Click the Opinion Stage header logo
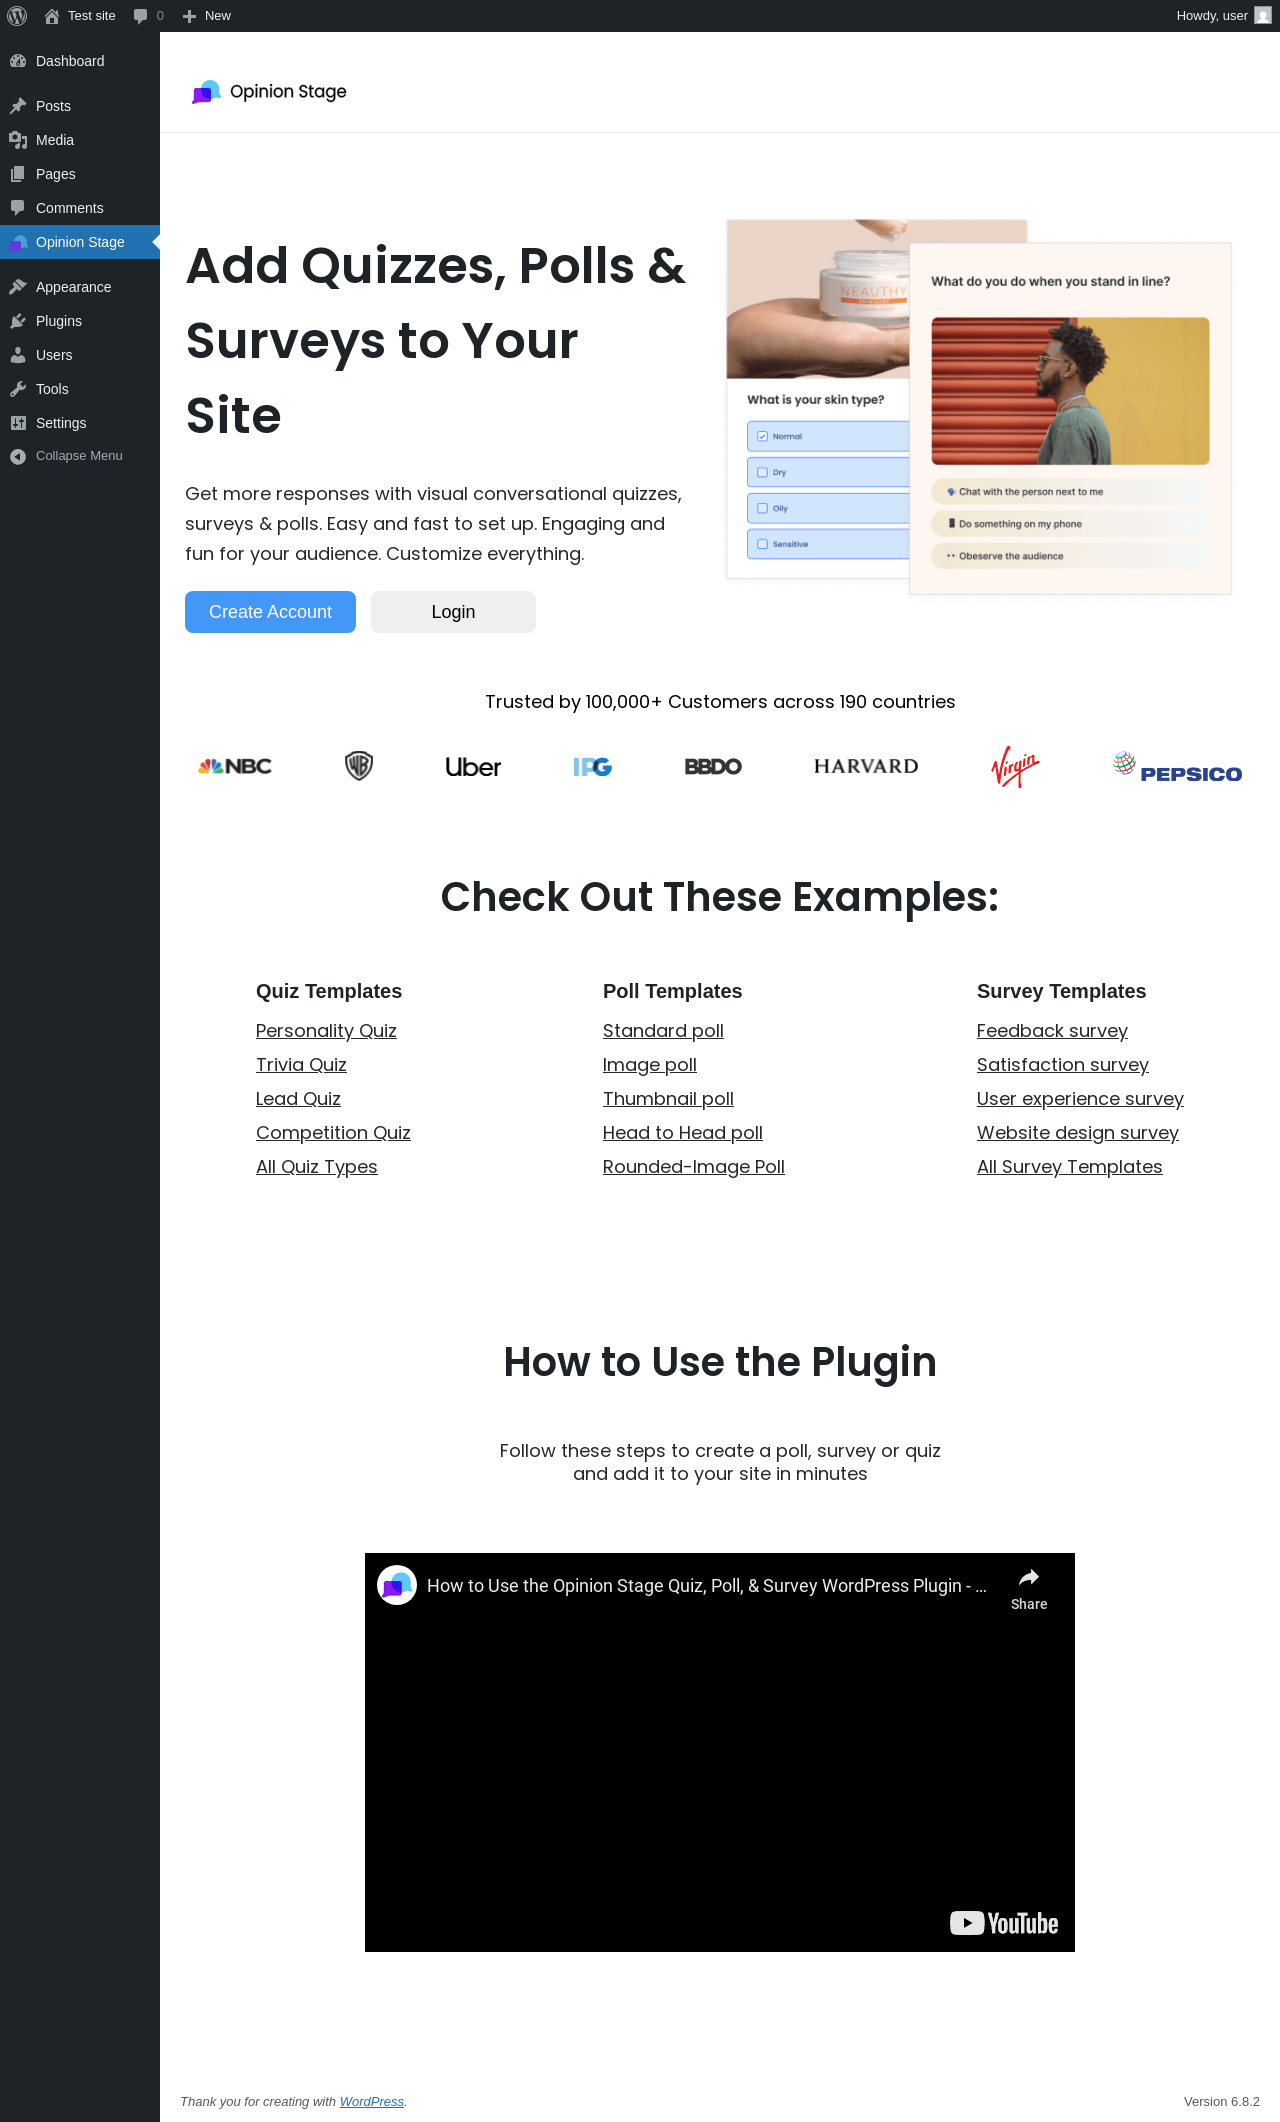Image resolution: width=1280 pixels, height=2122 pixels. (269, 92)
